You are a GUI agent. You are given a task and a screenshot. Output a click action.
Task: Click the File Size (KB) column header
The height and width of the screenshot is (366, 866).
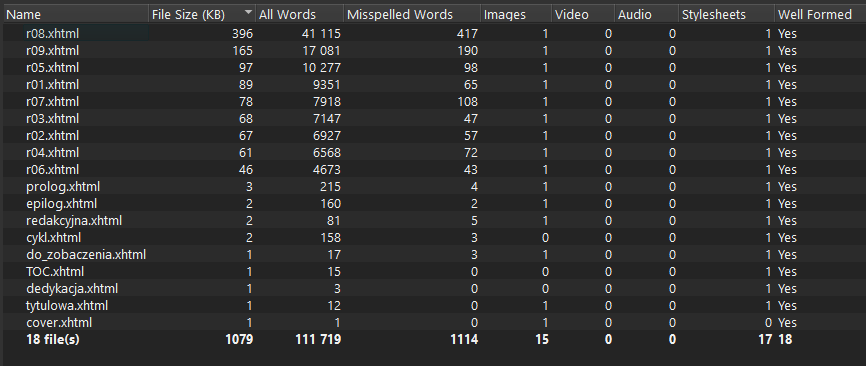coord(202,15)
